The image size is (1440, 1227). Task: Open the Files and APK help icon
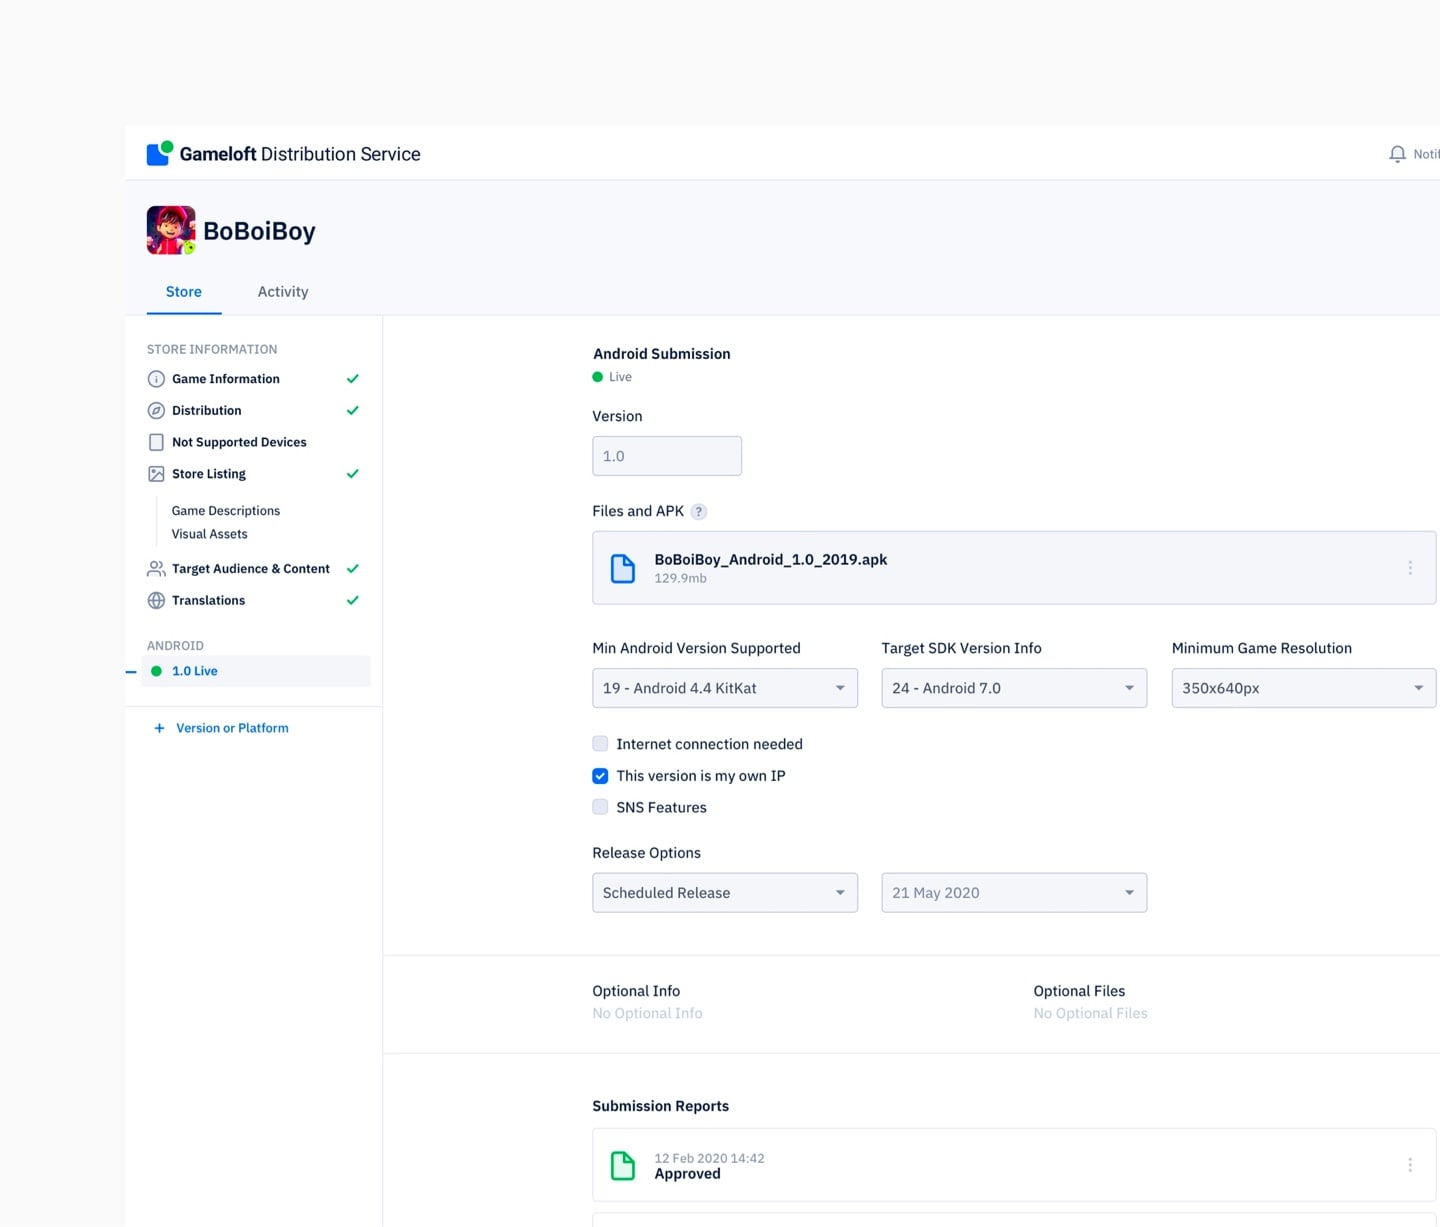pos(699,512)
